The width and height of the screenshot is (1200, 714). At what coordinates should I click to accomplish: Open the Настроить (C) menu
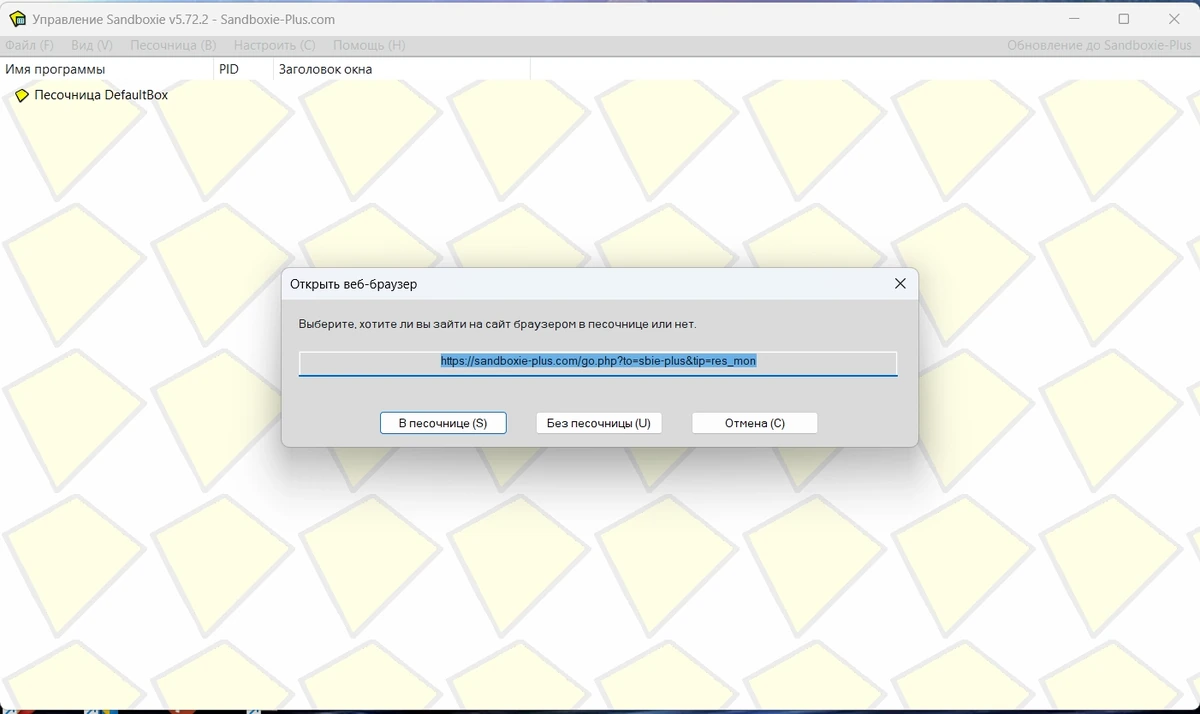pyautogui.click(x=274, y=46)
